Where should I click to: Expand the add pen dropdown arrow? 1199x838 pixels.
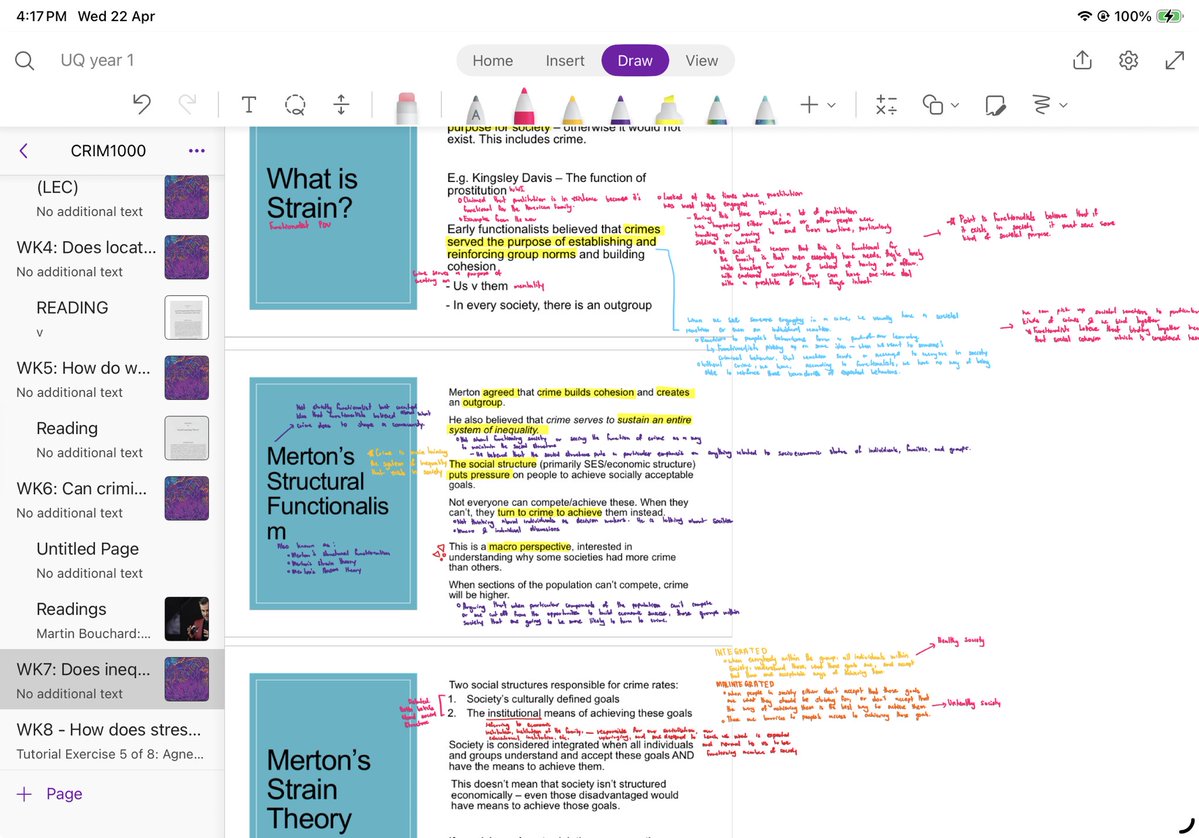click(831, 106)
